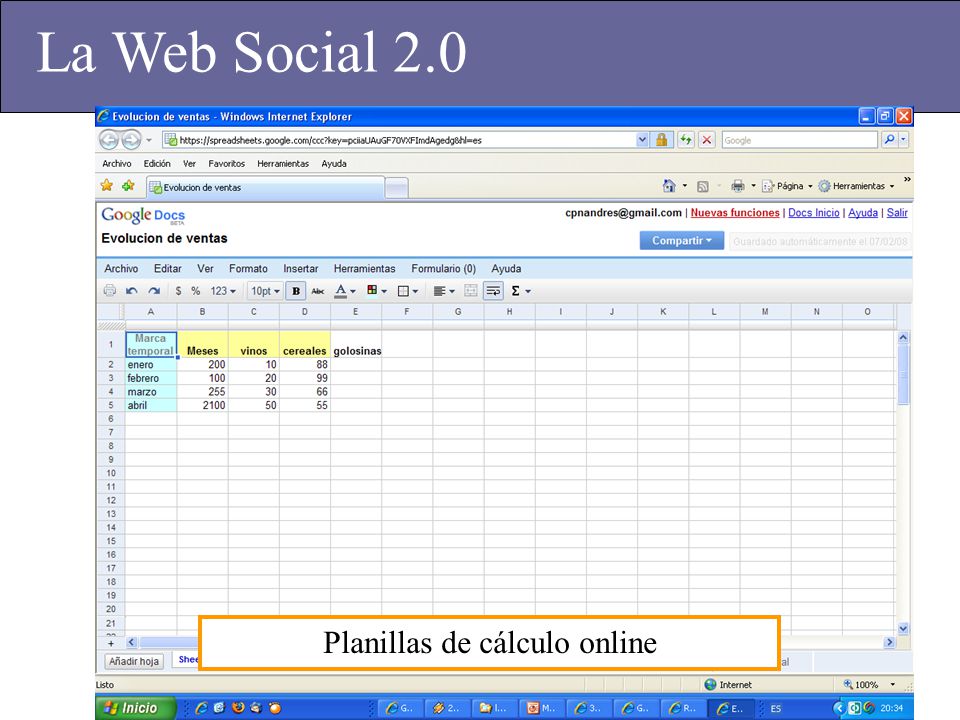Redo the last undone action
Image resolution: width=960 pixels, height=720 pixels.
[154, 291]
